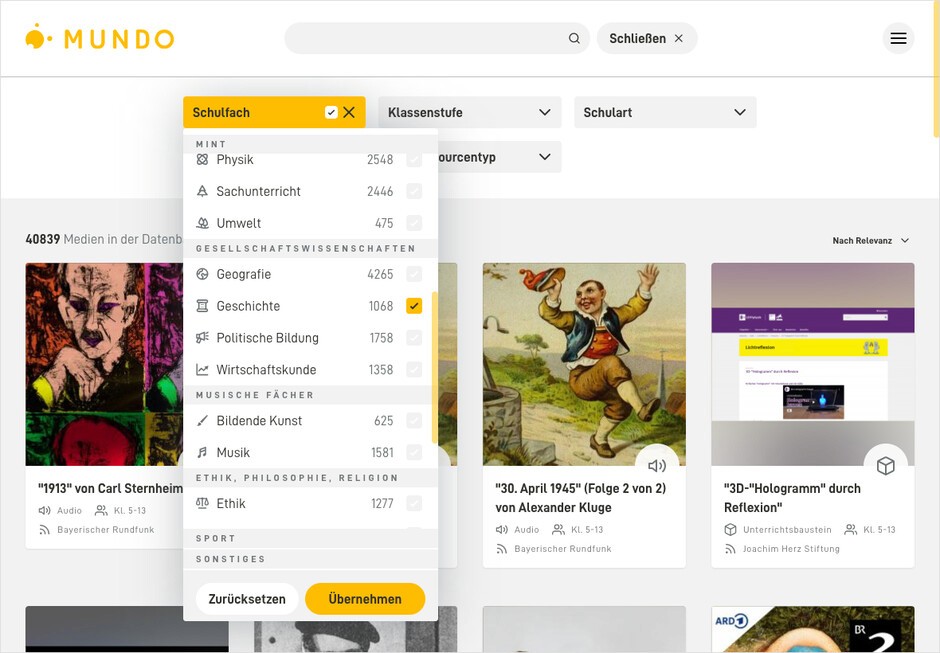Click the Politische Bildung megaphone icon
The height and width of the screenshot is (653, 940).
[203, 338]
